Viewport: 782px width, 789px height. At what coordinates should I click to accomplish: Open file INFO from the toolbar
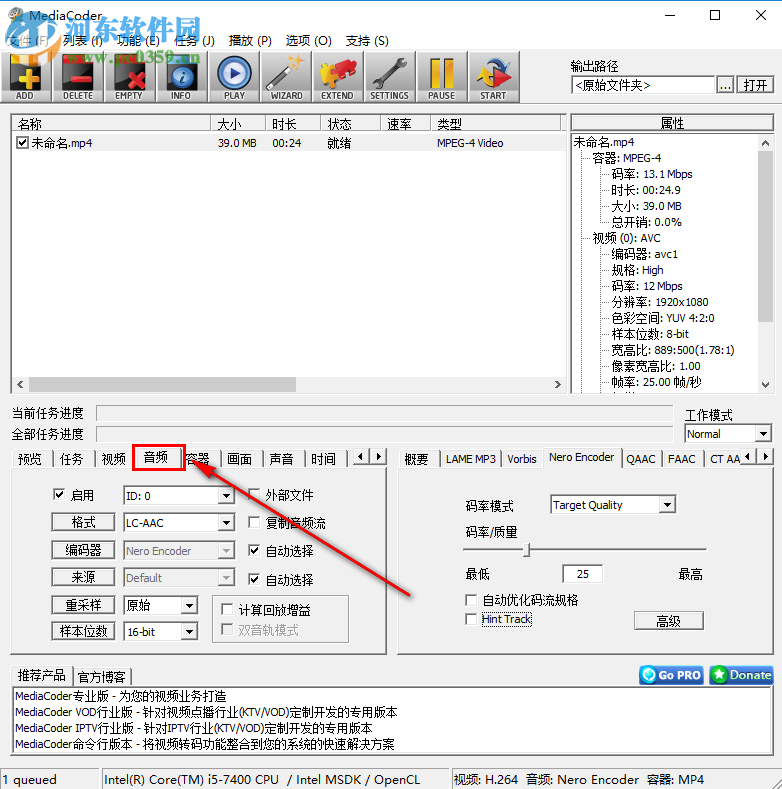click(x=181, y=77)
